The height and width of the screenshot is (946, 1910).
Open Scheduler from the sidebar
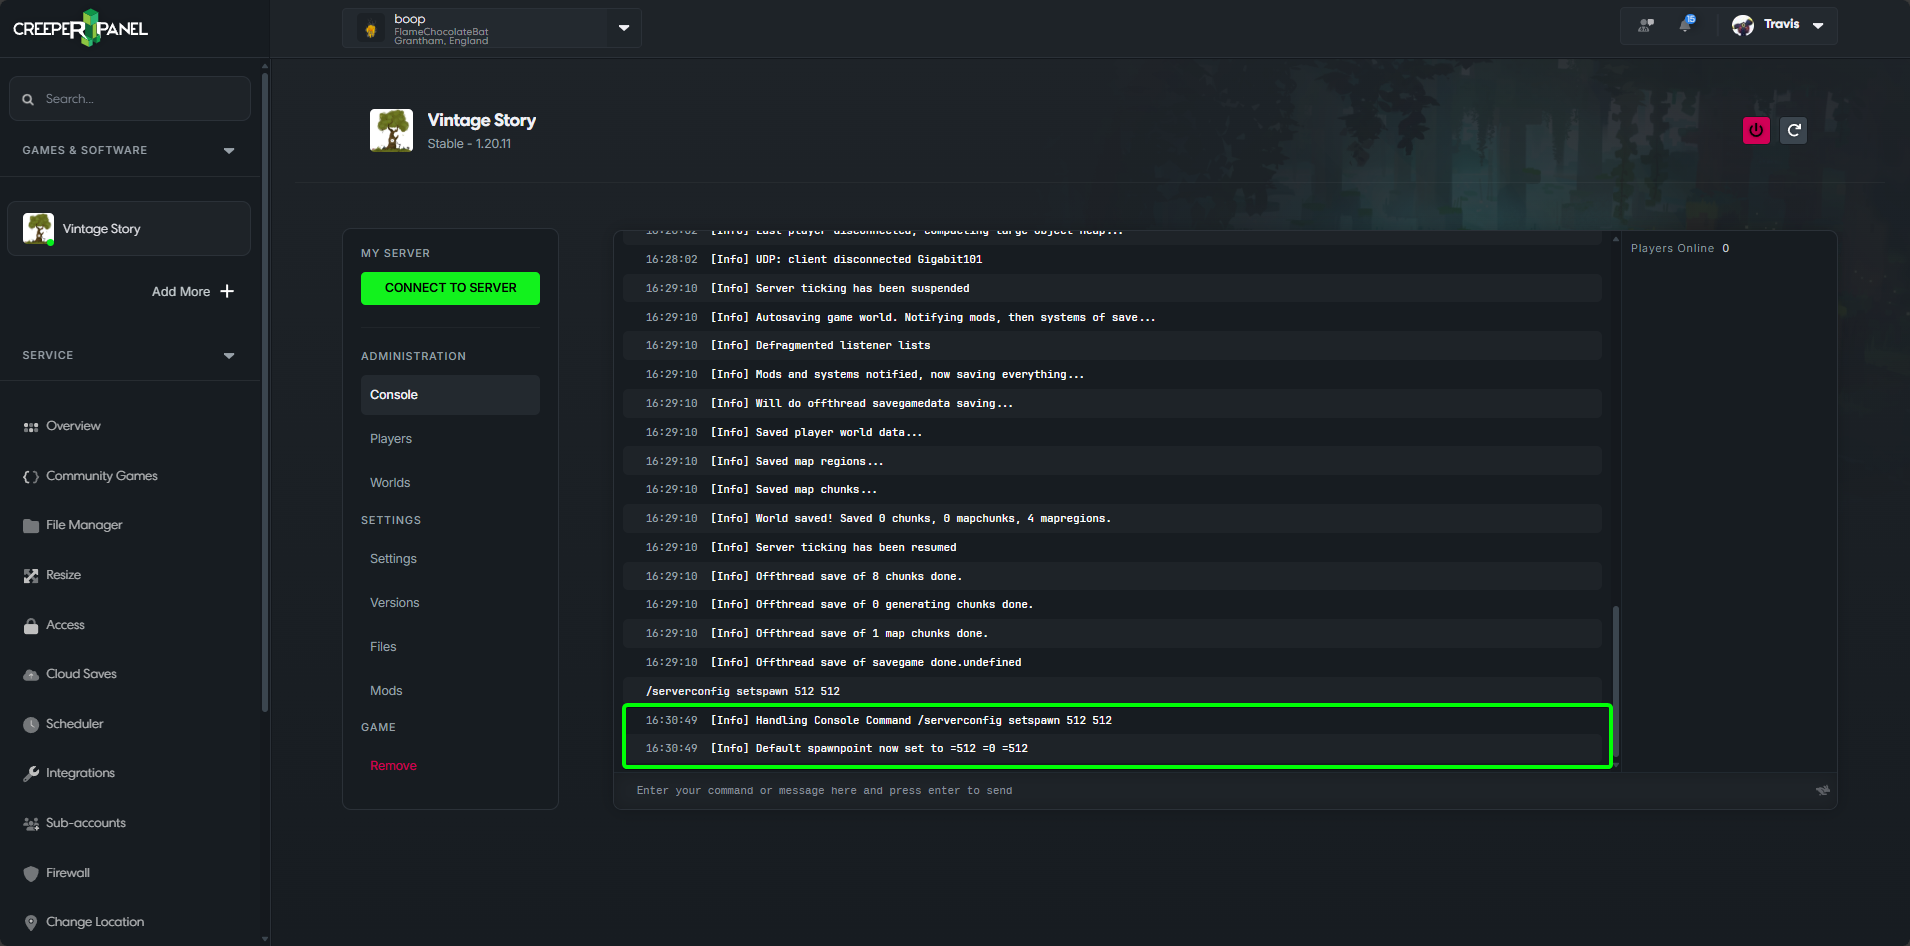(74, 724)
